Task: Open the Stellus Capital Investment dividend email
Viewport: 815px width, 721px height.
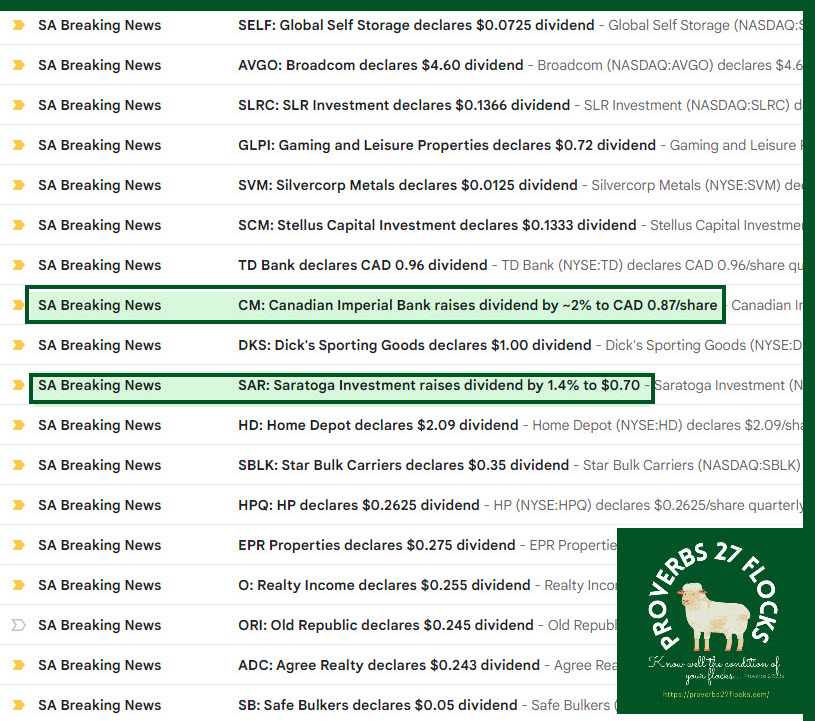Action: click(437, 225)
